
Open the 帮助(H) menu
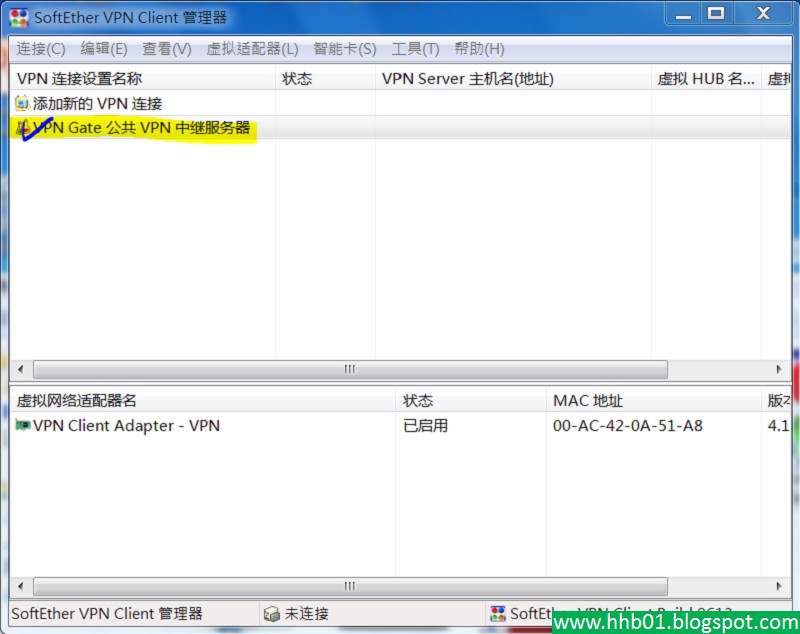tap(479, 49)
